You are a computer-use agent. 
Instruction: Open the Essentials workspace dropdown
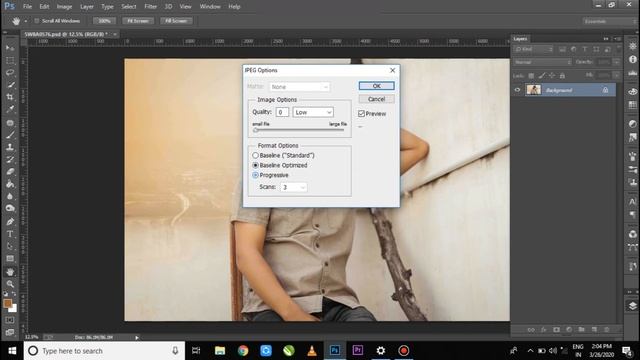coord(609,21)
